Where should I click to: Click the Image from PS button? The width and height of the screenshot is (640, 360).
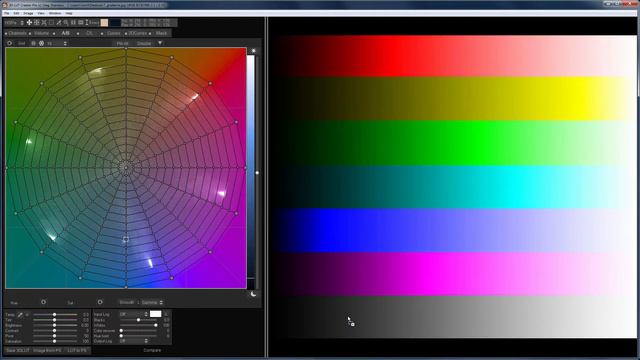(x=47, y=350)
